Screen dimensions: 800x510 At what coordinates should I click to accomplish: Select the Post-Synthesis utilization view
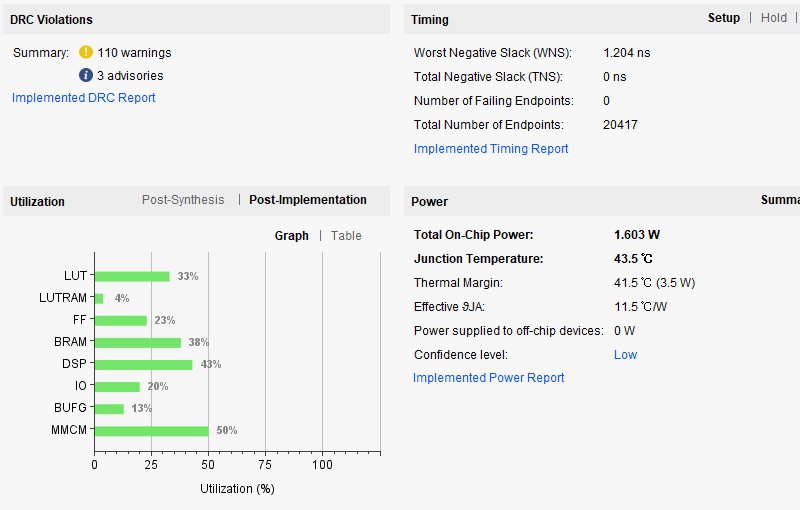click(x=183, y=200)
